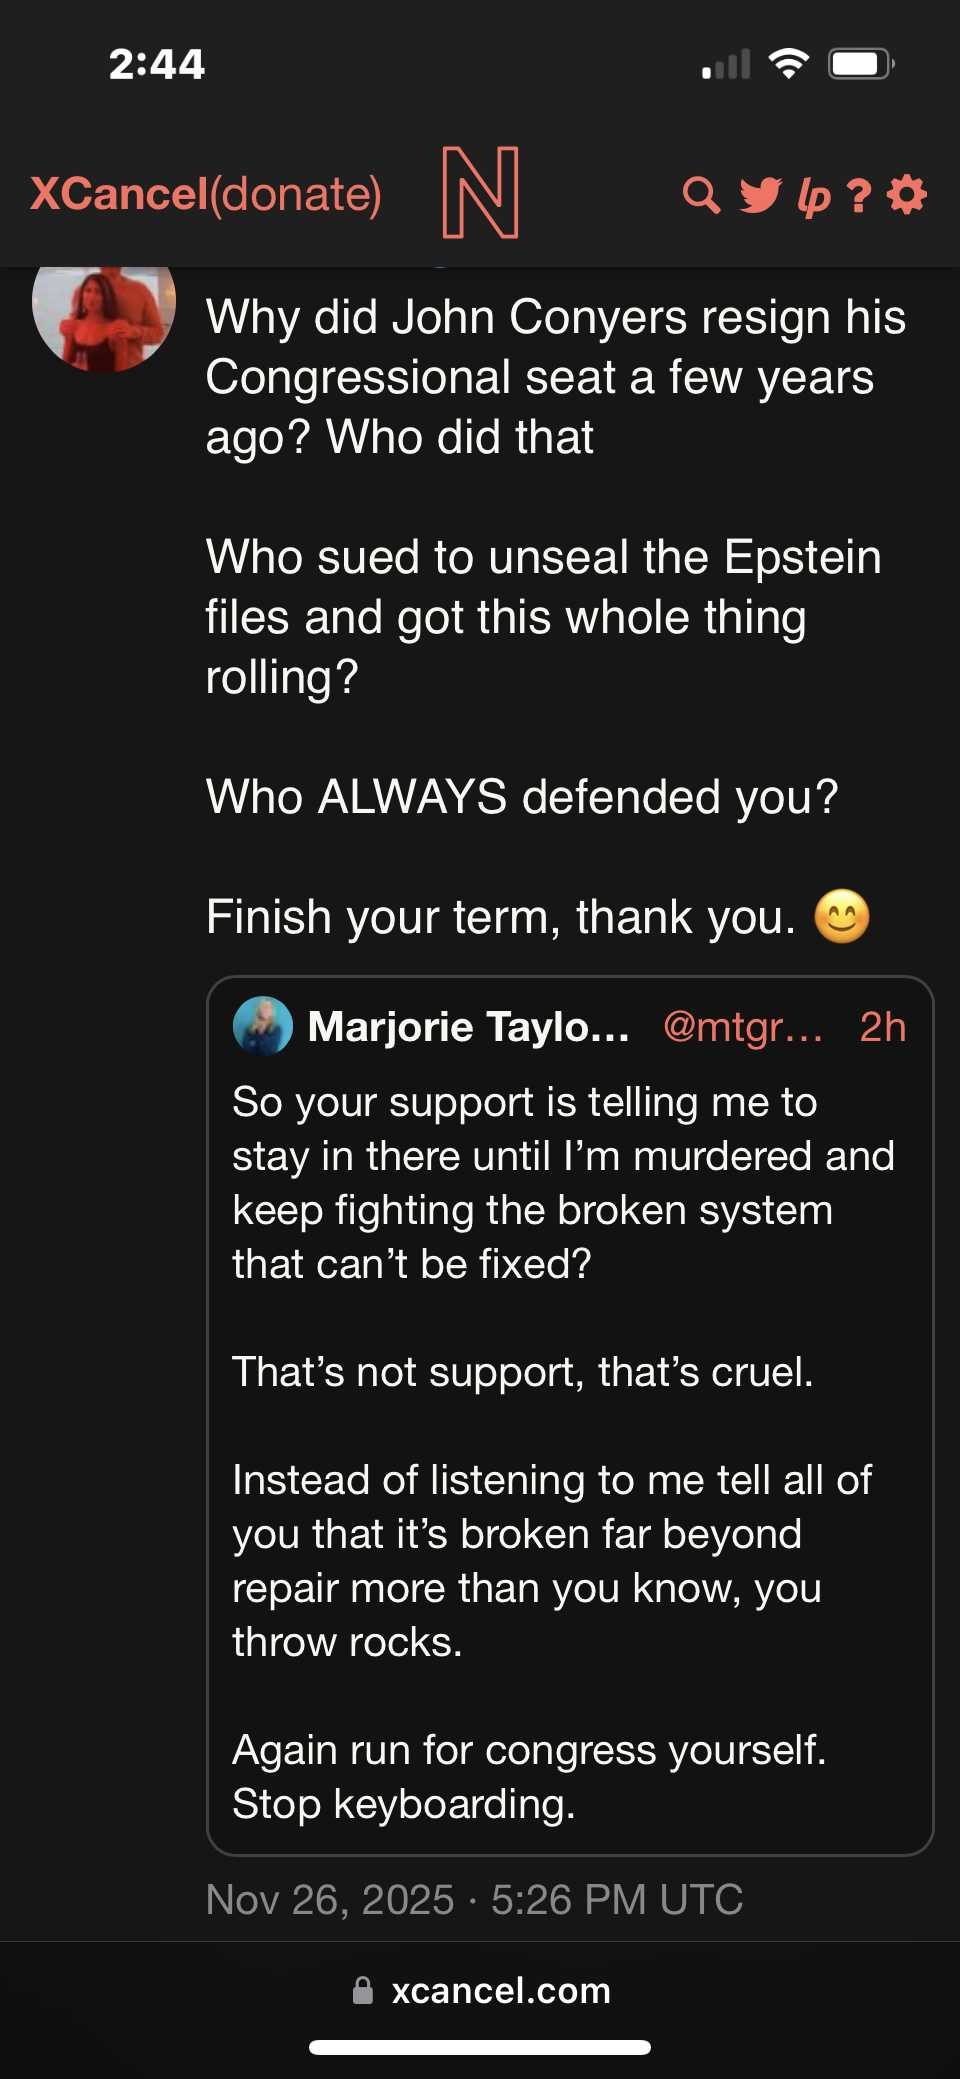Open the Liberapay donation icon
This screenshot has width=960, height=2079.
pos(814,197)
